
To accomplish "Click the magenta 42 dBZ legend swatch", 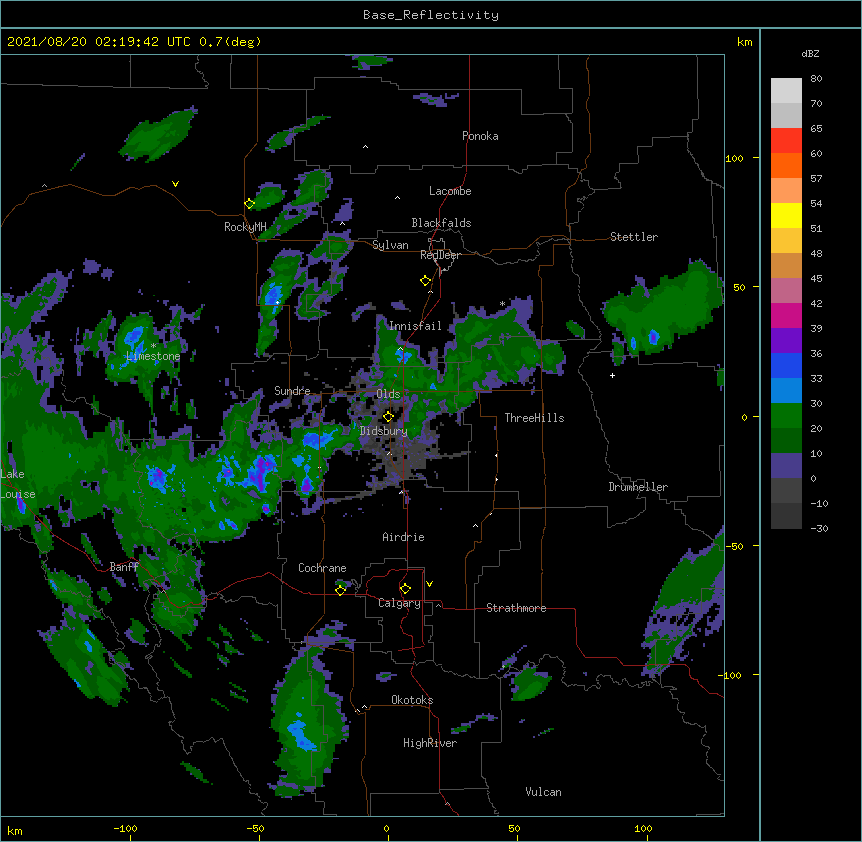I will click(x=786, y=315).
